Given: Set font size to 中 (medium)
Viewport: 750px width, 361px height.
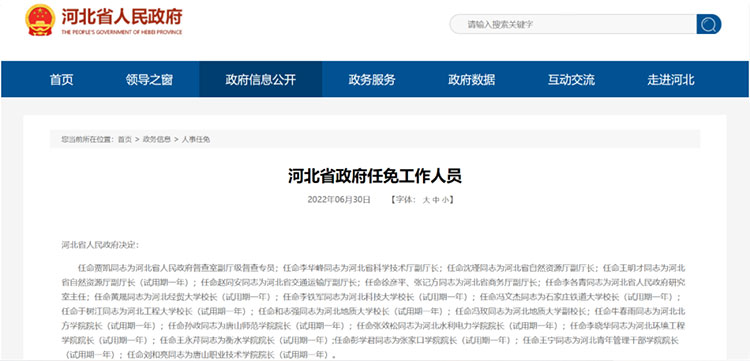Looking at the screenshot, I should [x=436, y=200].
